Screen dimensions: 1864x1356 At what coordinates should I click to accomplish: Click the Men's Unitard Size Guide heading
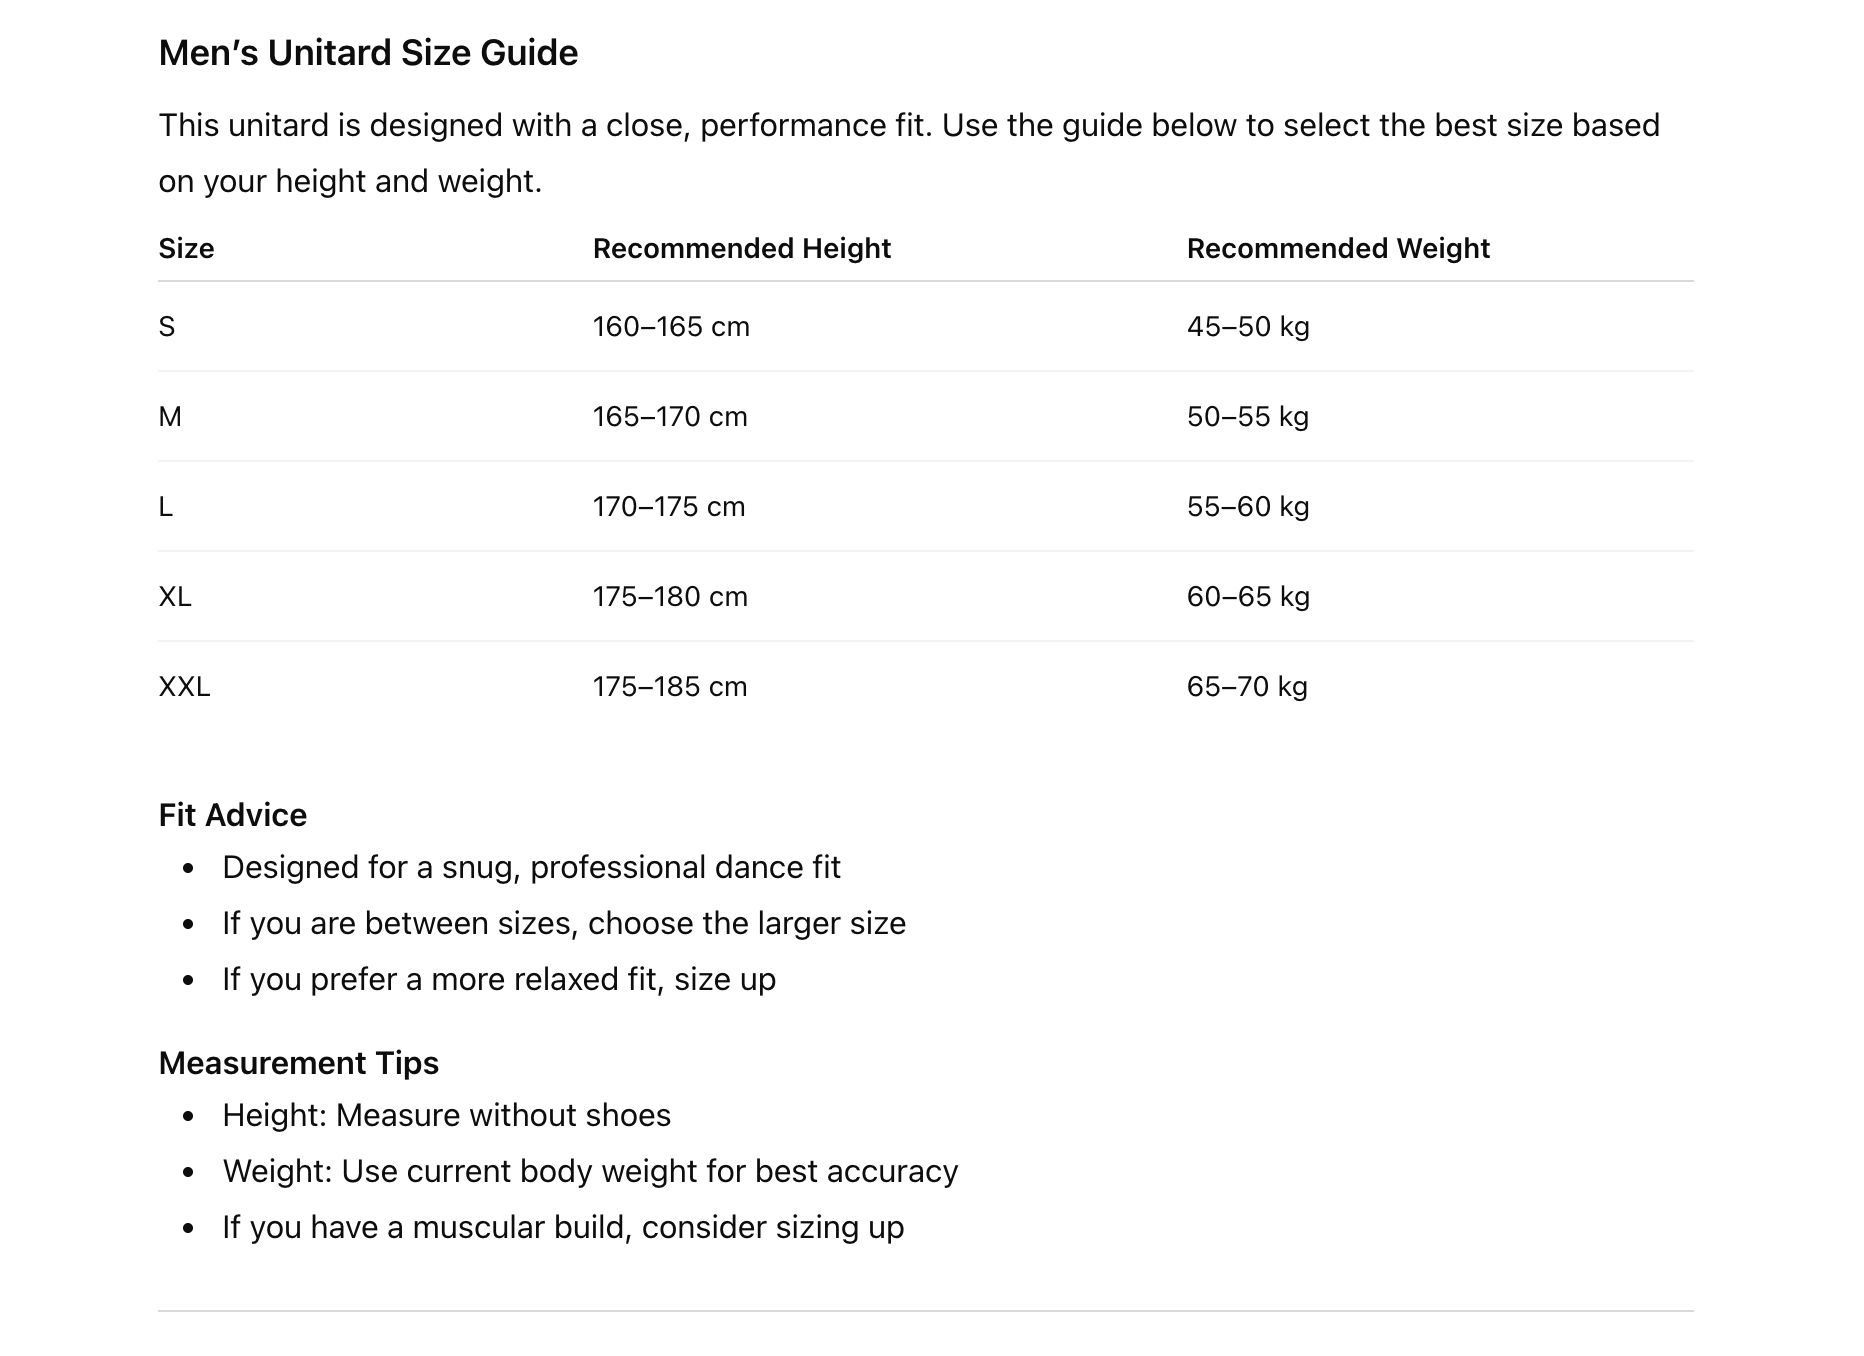coord(368,53)
